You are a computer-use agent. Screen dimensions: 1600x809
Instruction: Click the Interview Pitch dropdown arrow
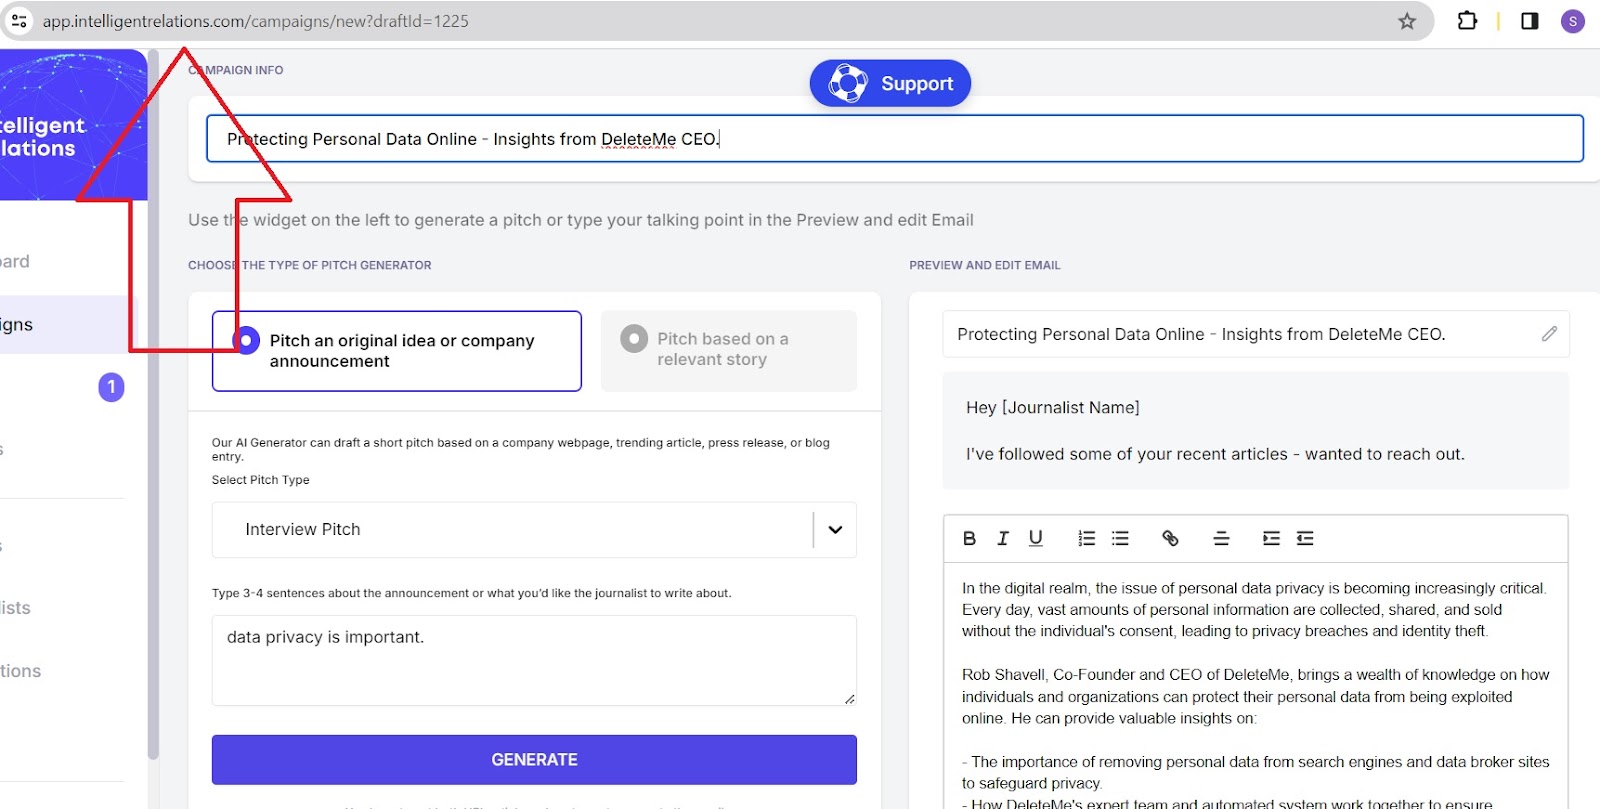click(835, 530)
